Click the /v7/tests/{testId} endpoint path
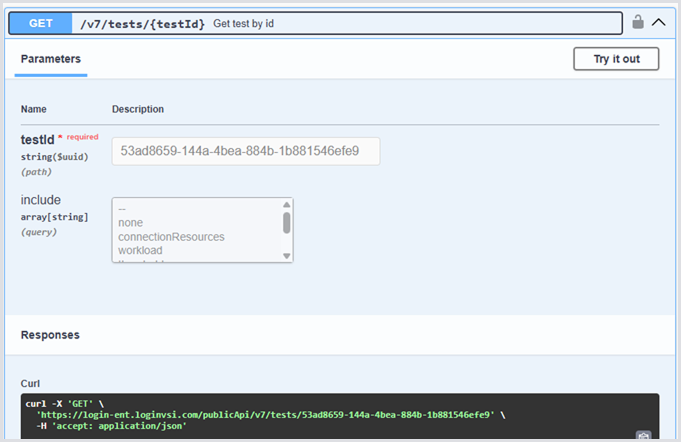 pos(143,22)
